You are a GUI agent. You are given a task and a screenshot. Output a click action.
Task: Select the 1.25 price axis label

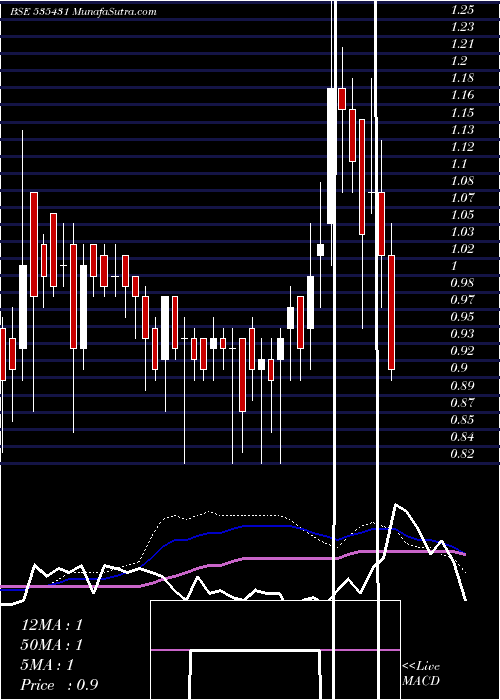463,10
